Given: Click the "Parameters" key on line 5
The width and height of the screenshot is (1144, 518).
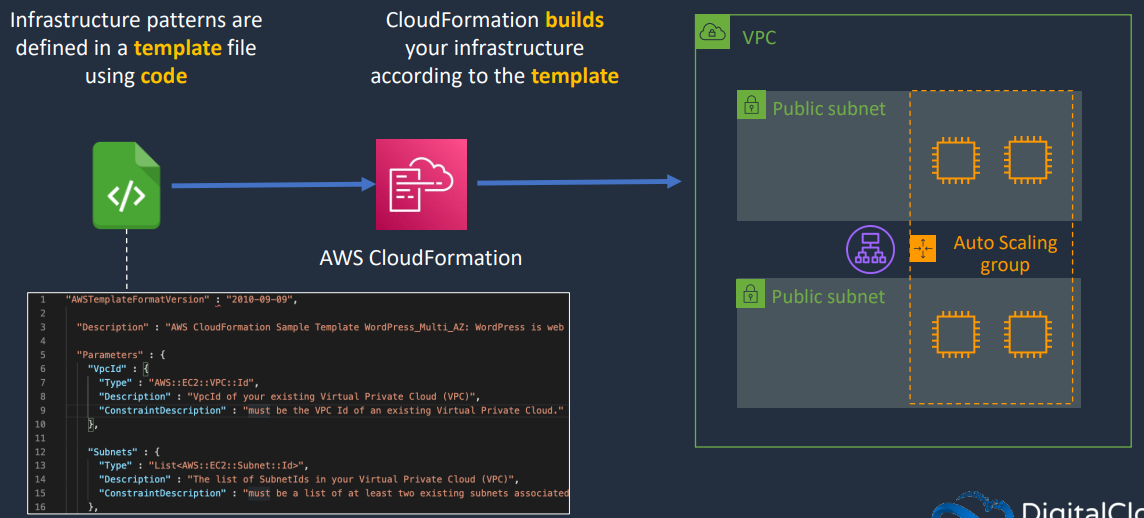Looking at the screenshot, I should point(110,355).
